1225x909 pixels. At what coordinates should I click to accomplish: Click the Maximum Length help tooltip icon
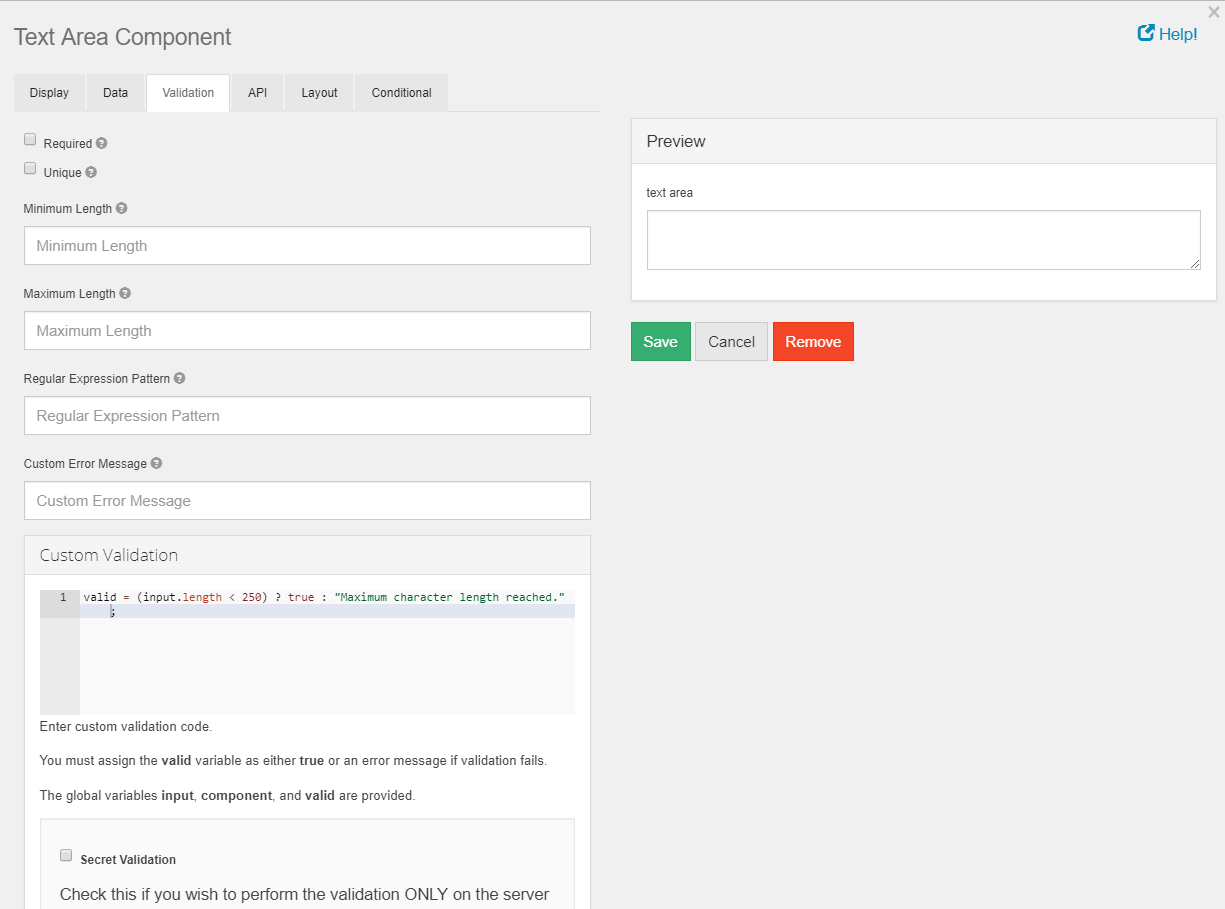pos(125,294)
